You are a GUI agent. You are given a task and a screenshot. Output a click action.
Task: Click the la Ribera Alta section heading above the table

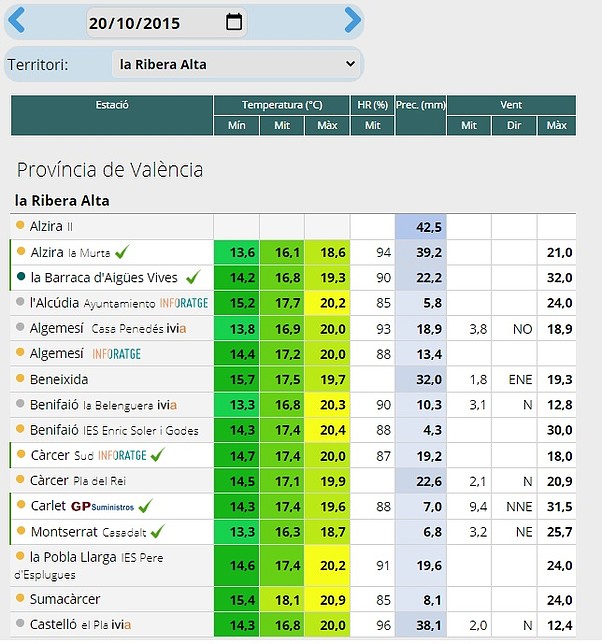pos(62,201)
